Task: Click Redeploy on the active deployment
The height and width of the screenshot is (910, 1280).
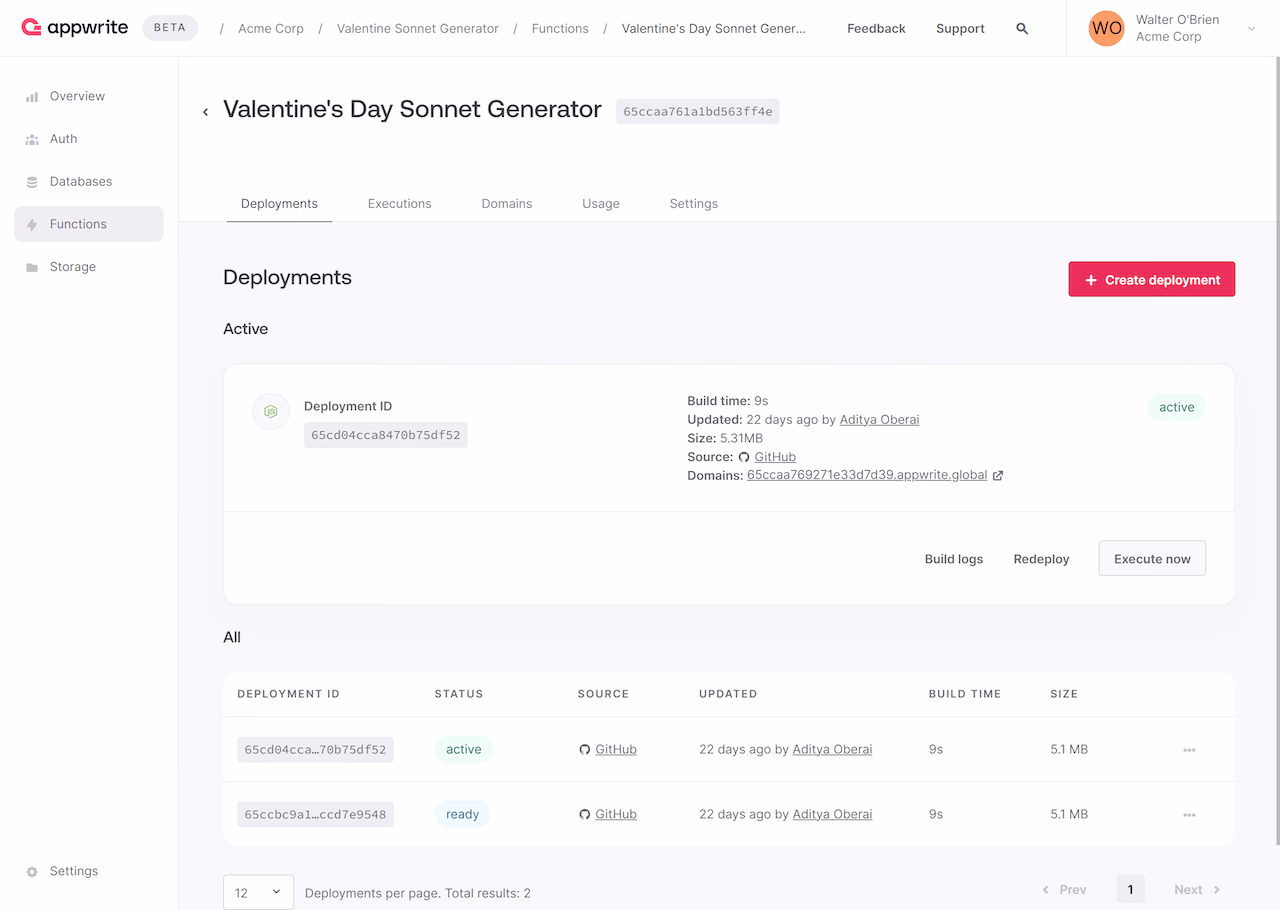Action: click(1041, 559)
